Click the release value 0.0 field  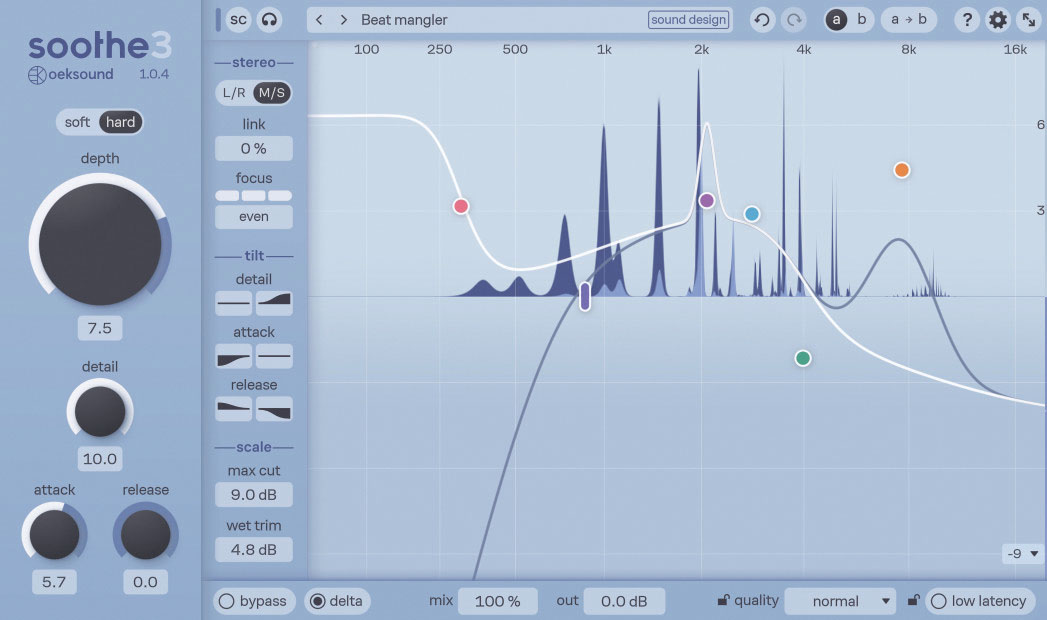(145, 582)
